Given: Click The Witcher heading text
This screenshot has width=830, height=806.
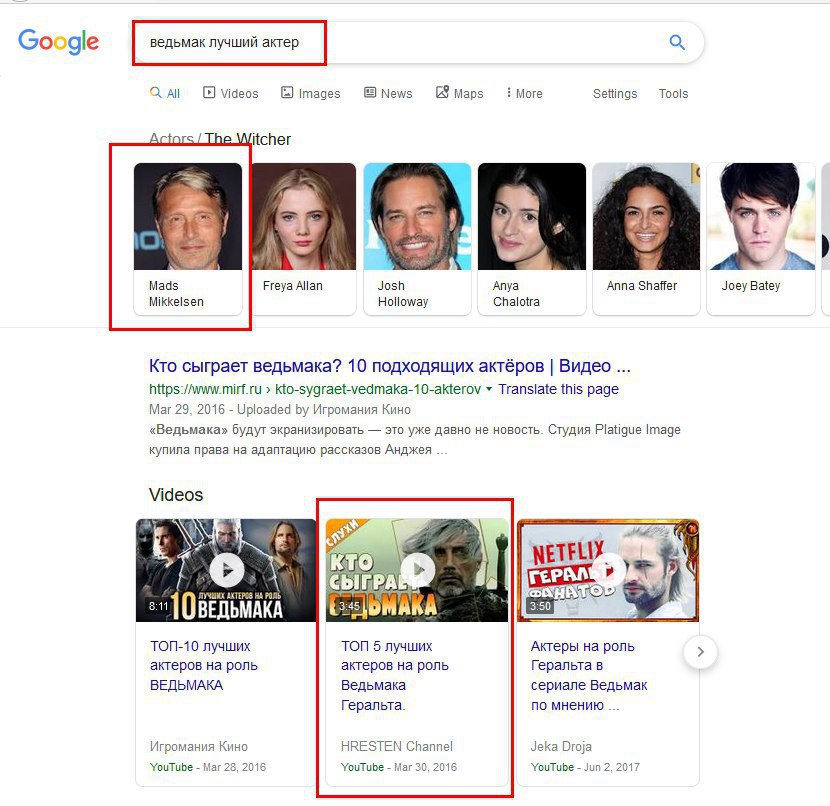Looking at the screenshot, I should pos(247,139).
